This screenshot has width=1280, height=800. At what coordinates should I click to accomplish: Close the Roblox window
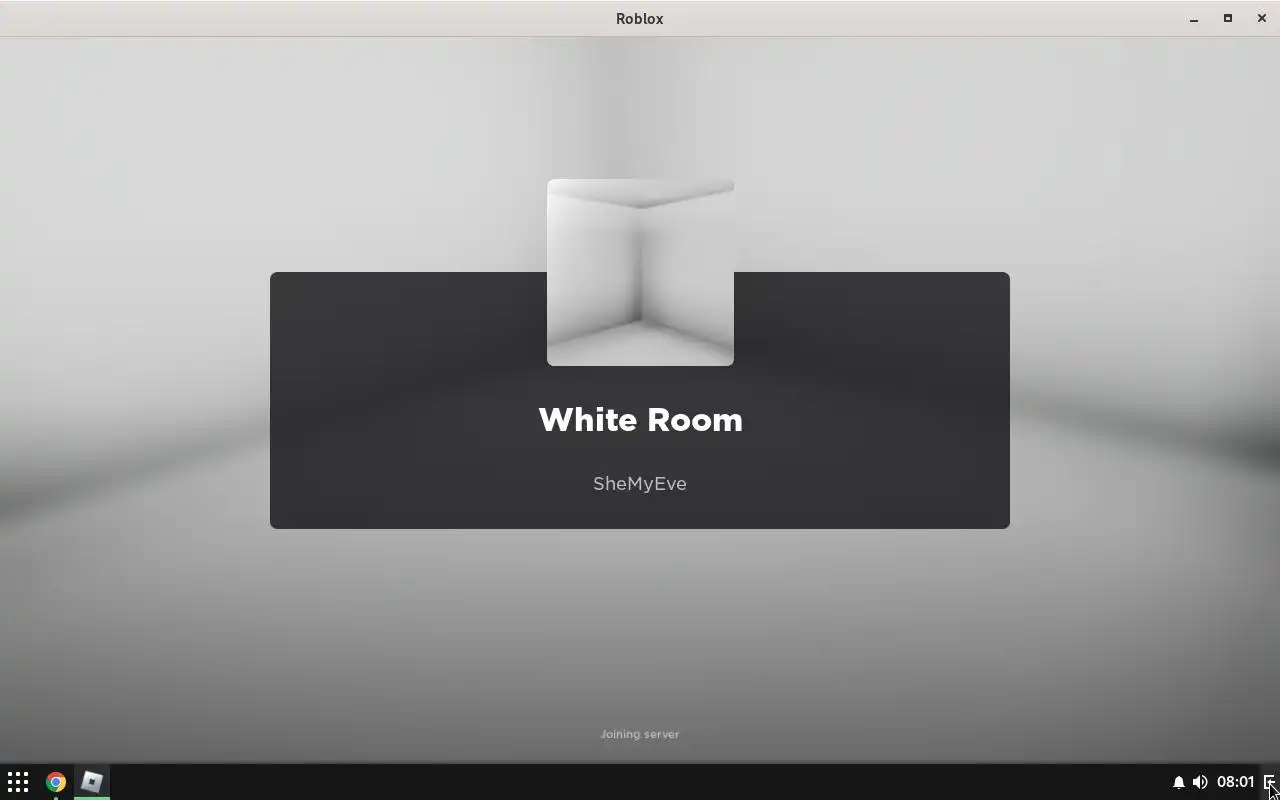1262,19
